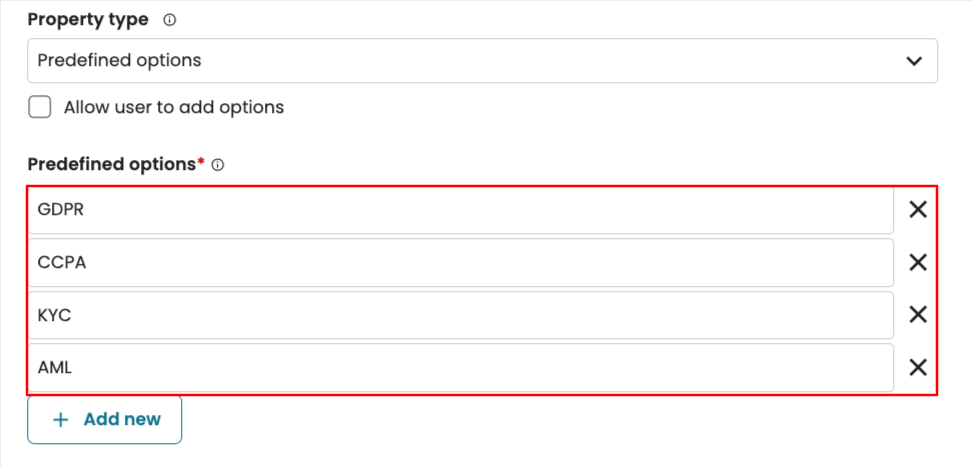Remove the GDPR option with its X icon
The width and height of the screenshot is (972, 467).
(917, 210)
